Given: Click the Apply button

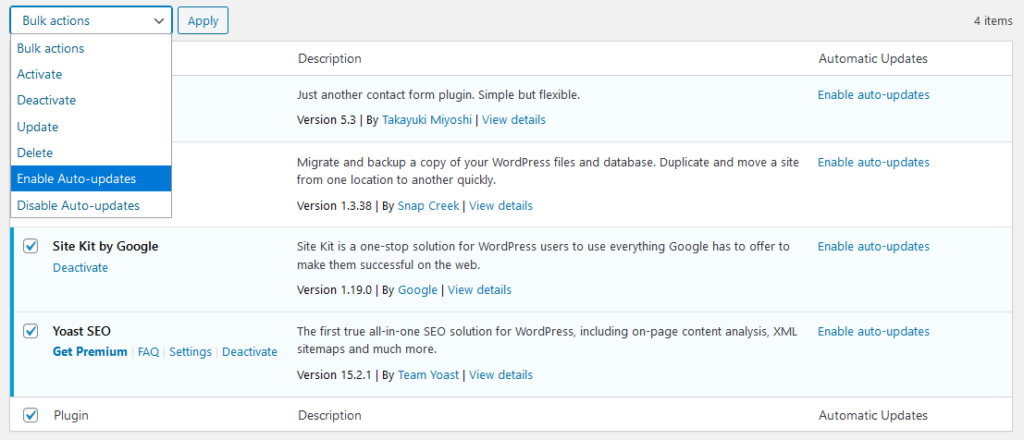Looking at the screenshot, I should (x=202, y=20).
